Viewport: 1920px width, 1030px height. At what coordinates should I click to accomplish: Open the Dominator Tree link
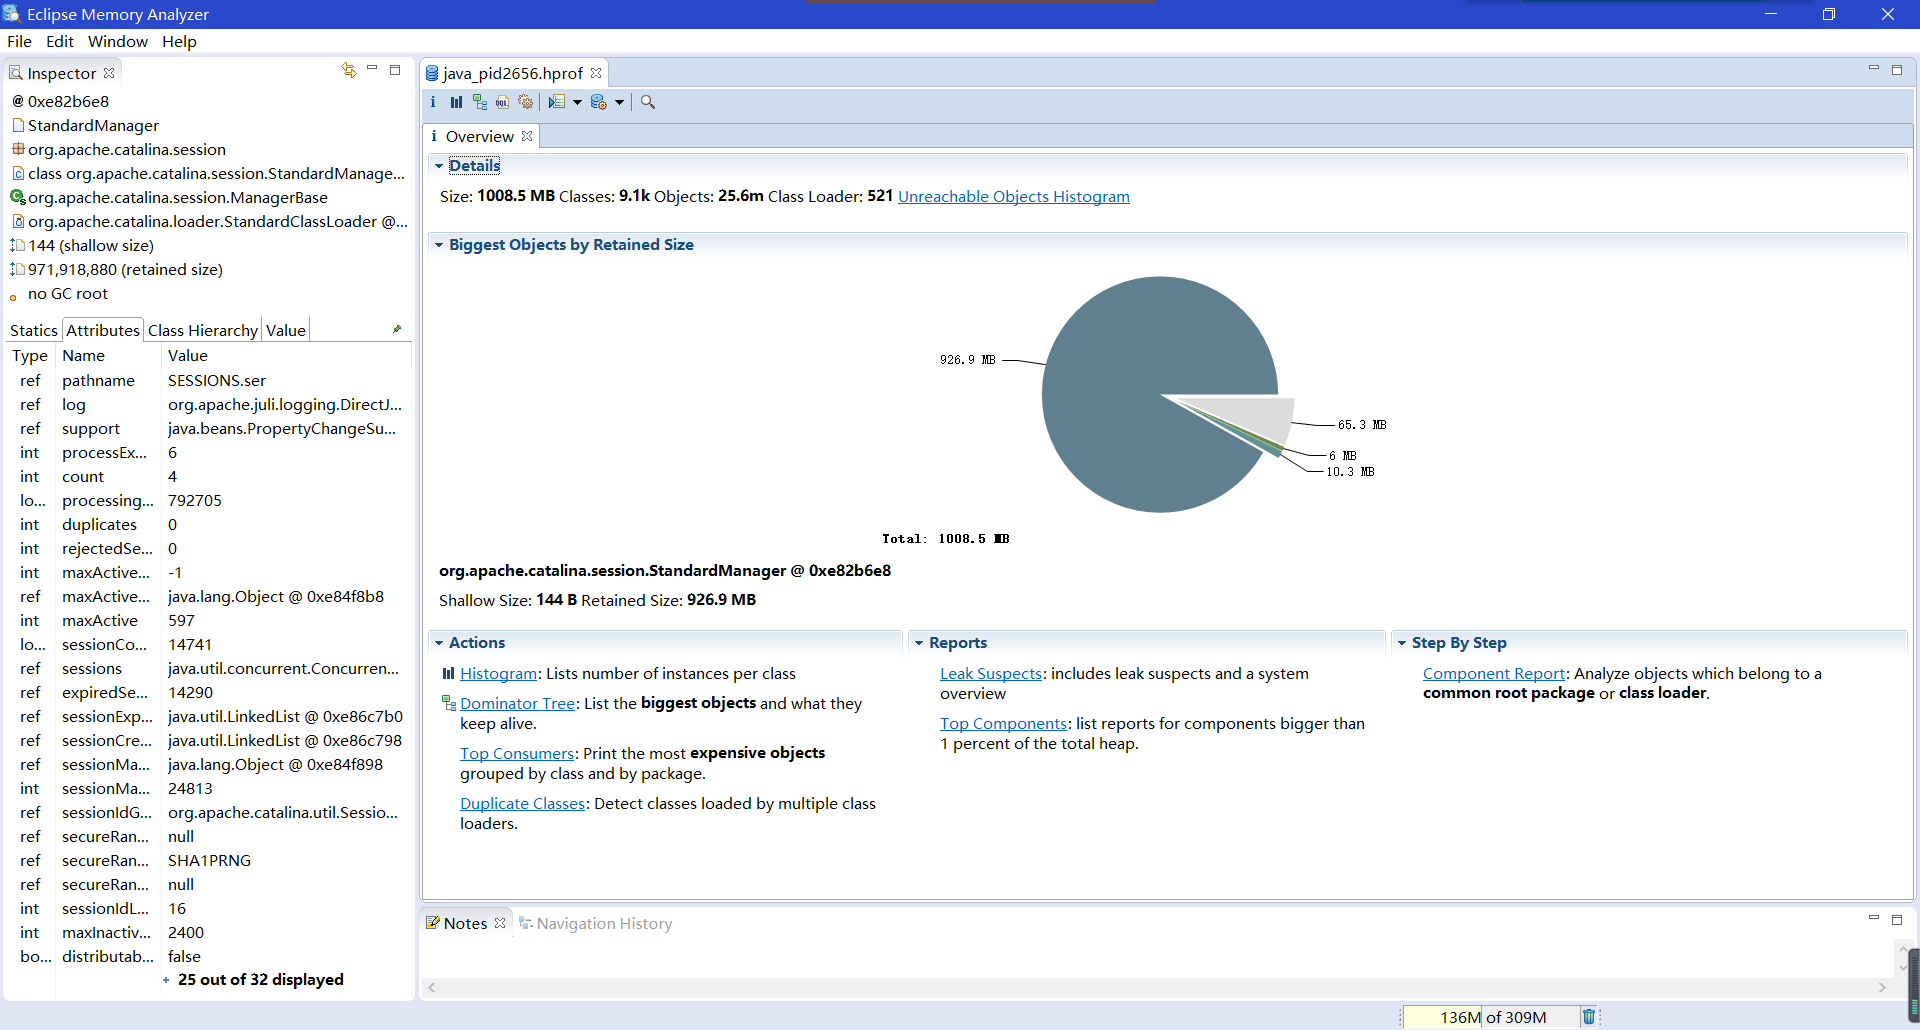pyautogui.click(x=518, y=704)
